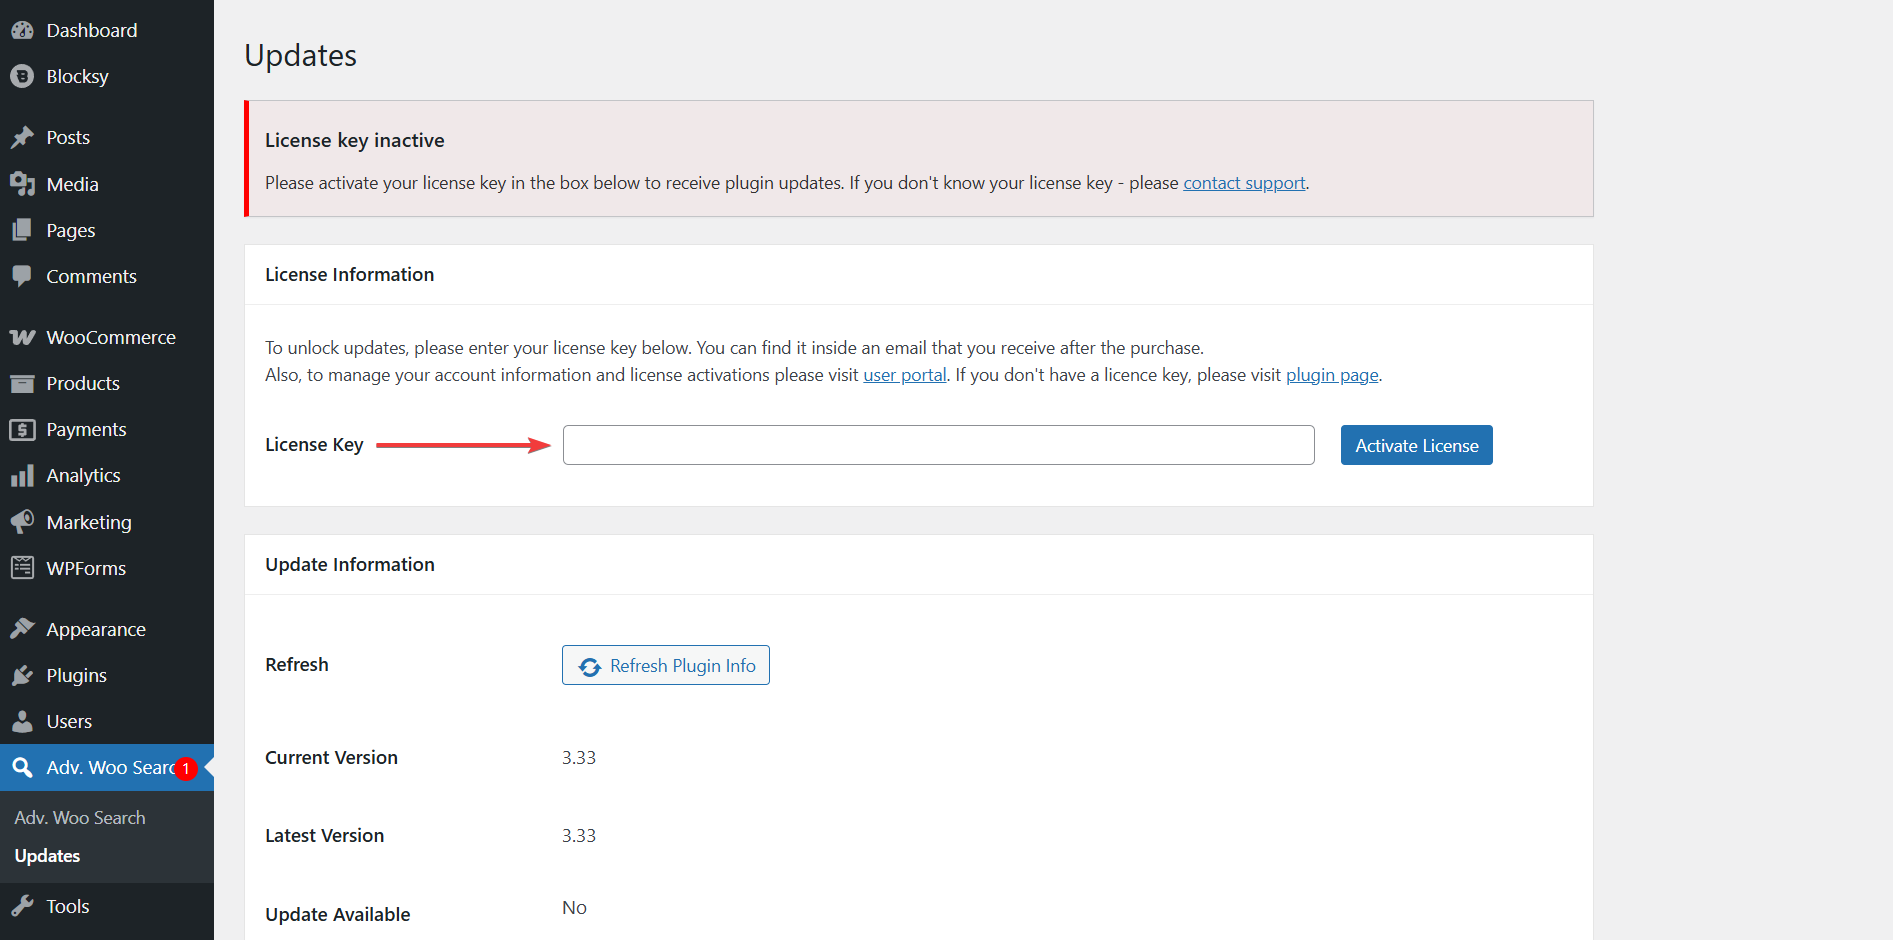Go to Dashboard menu item

92,30
